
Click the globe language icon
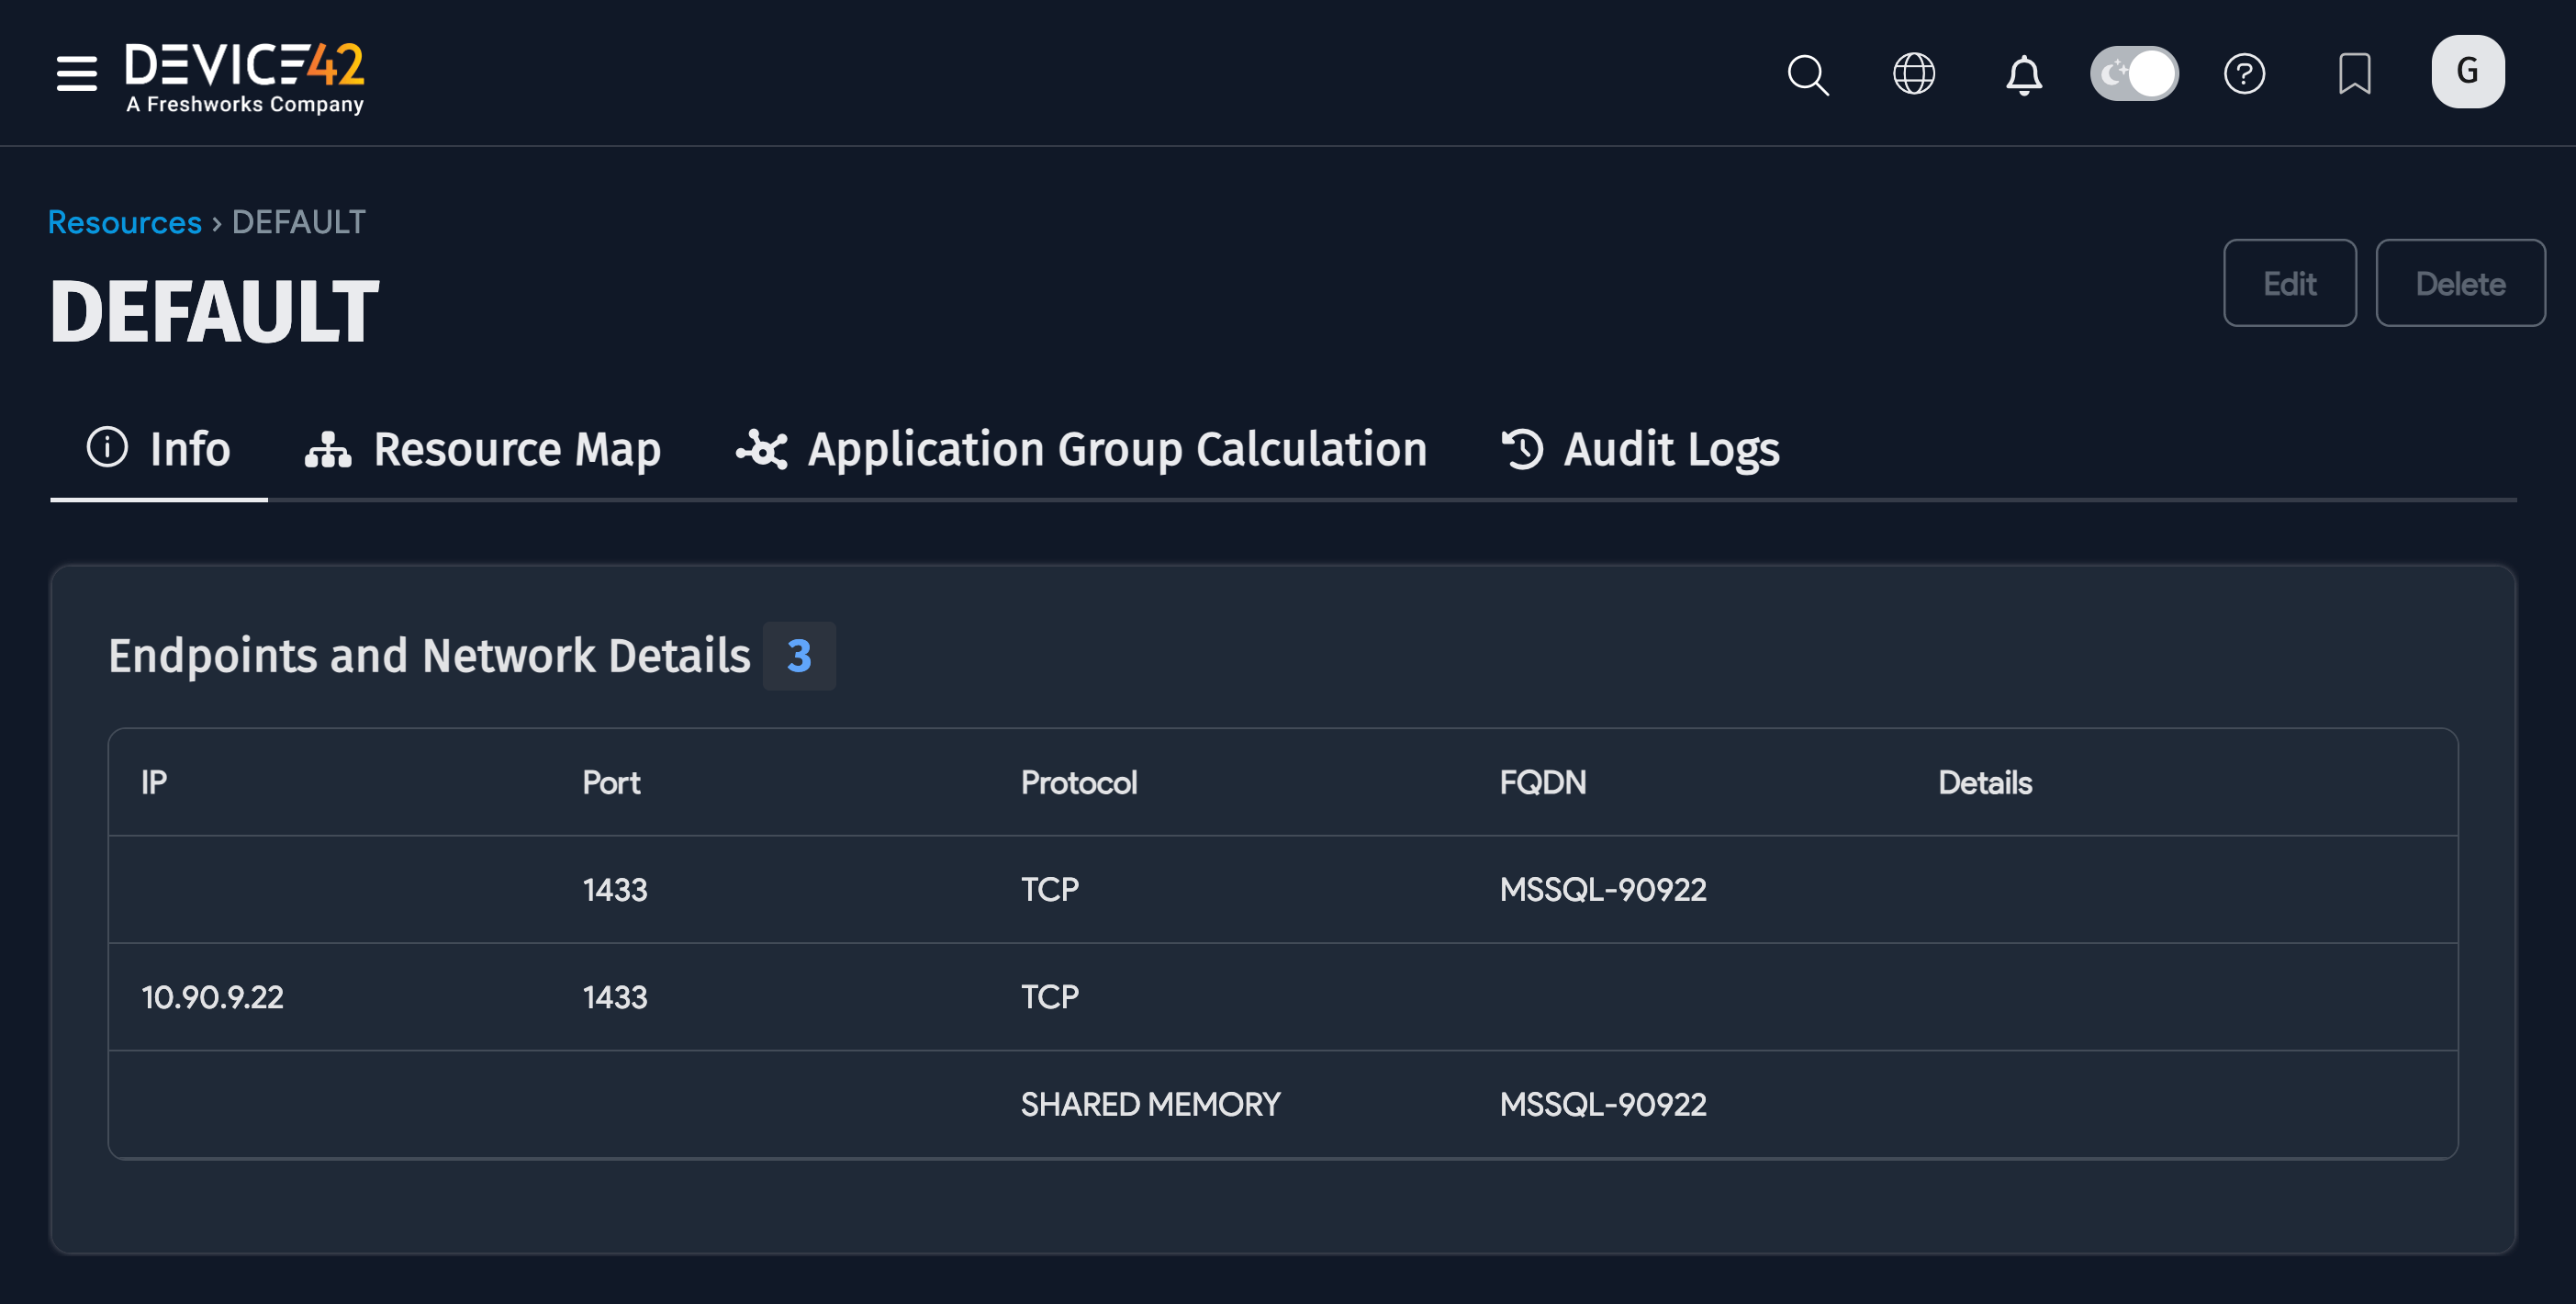click(x=1914, y=74)
